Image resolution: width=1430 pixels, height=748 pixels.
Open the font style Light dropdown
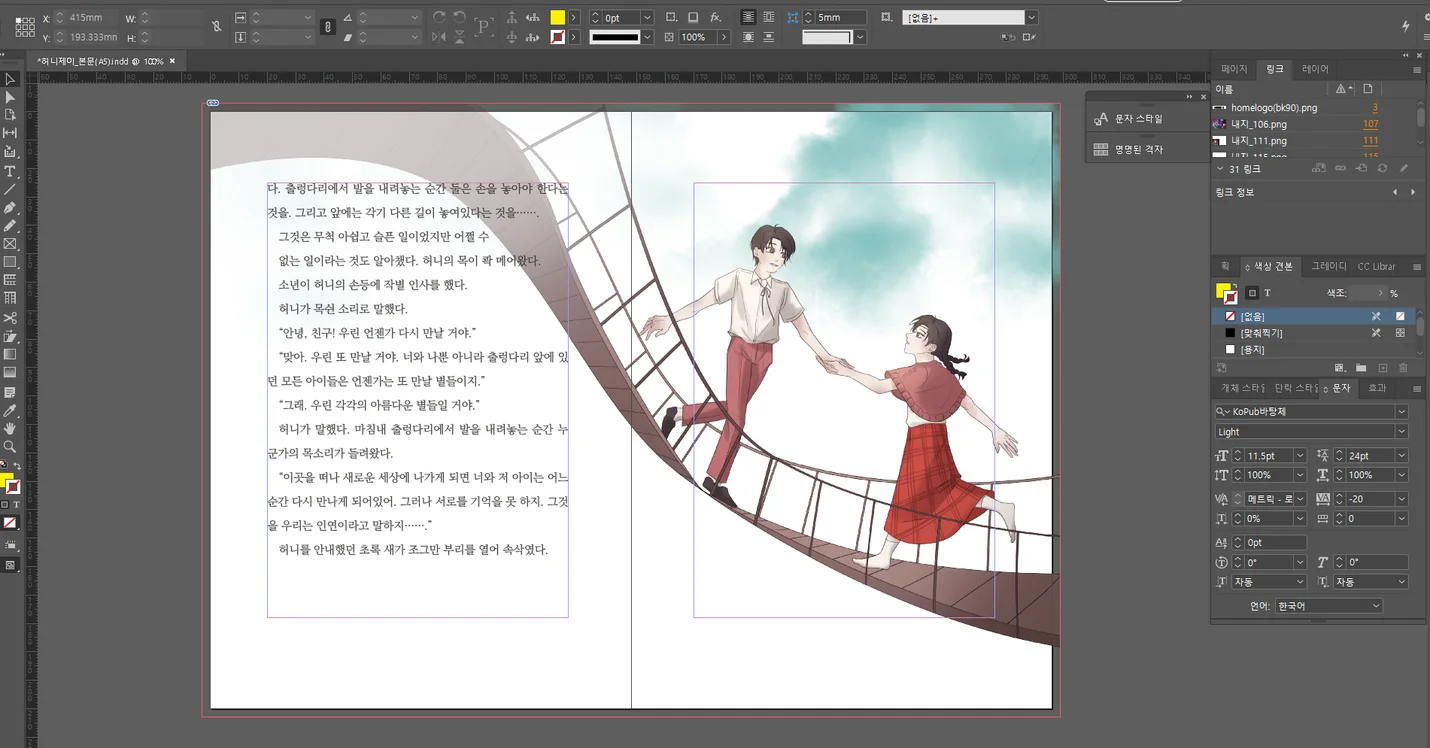pos(1401,432)
